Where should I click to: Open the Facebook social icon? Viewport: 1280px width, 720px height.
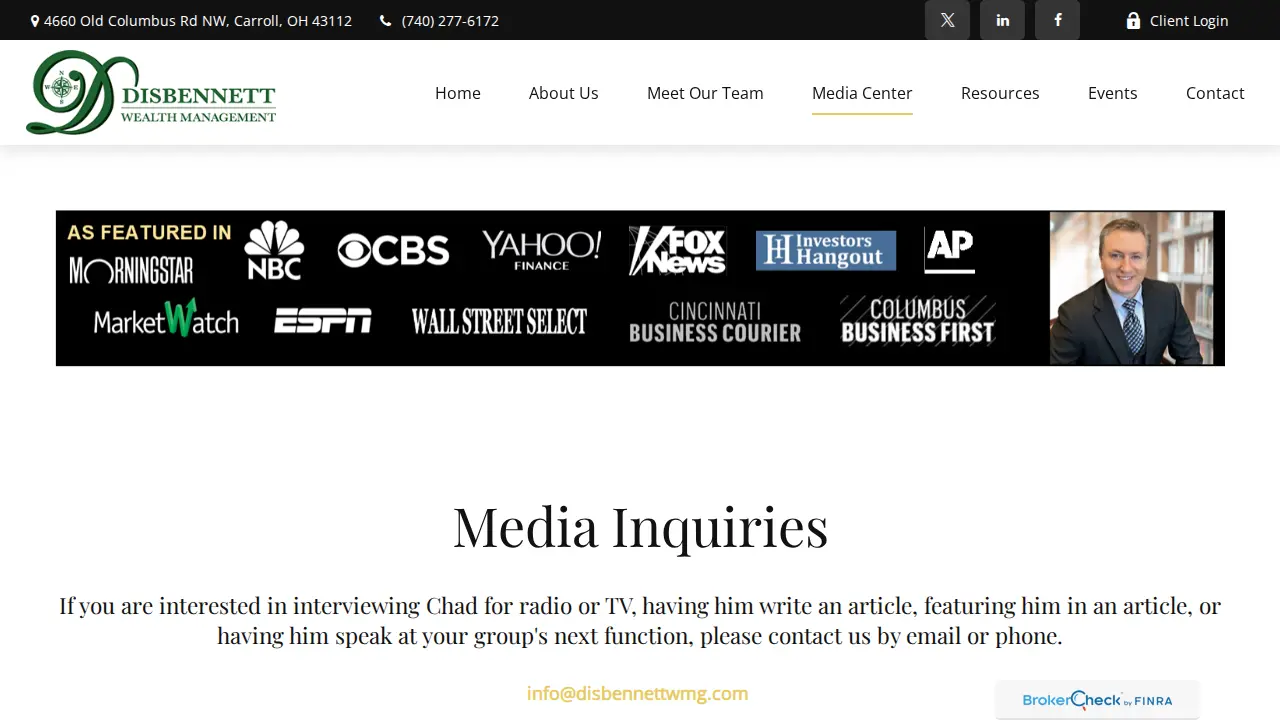(1057, 20)
